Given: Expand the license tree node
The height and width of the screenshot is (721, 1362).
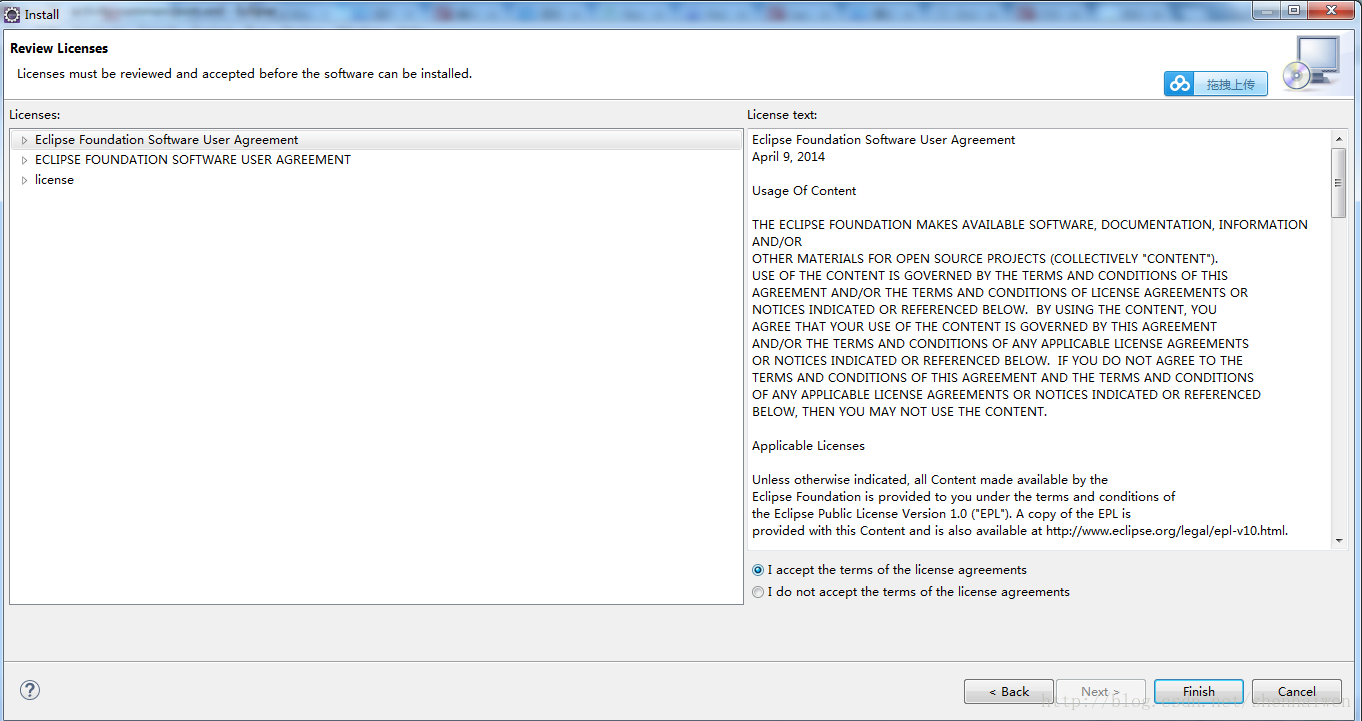Looking at the screenshot, I should pos(24,180).
